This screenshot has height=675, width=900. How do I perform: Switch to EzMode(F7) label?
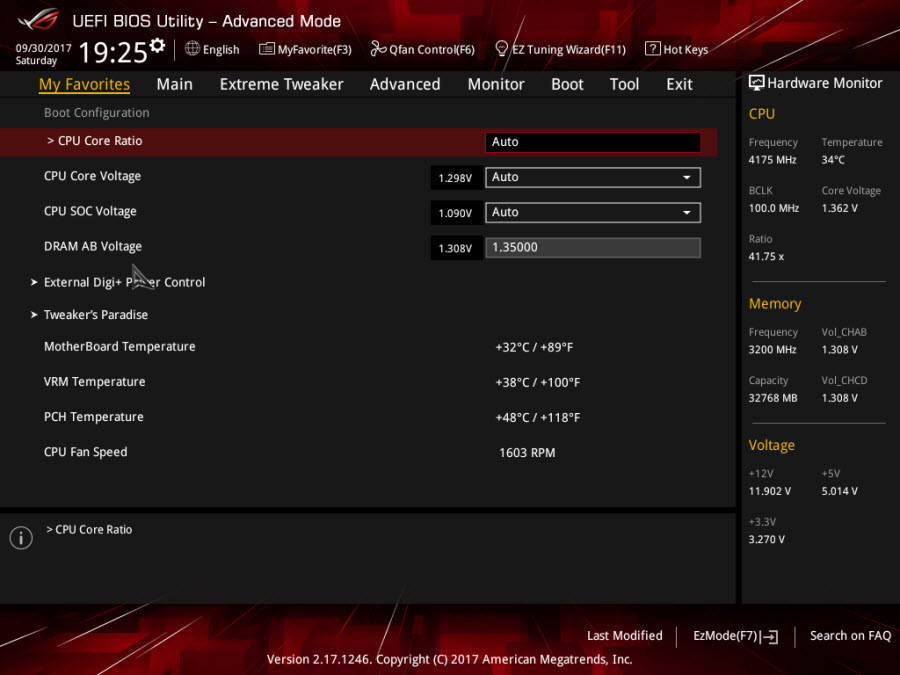(x=725, y=635)
